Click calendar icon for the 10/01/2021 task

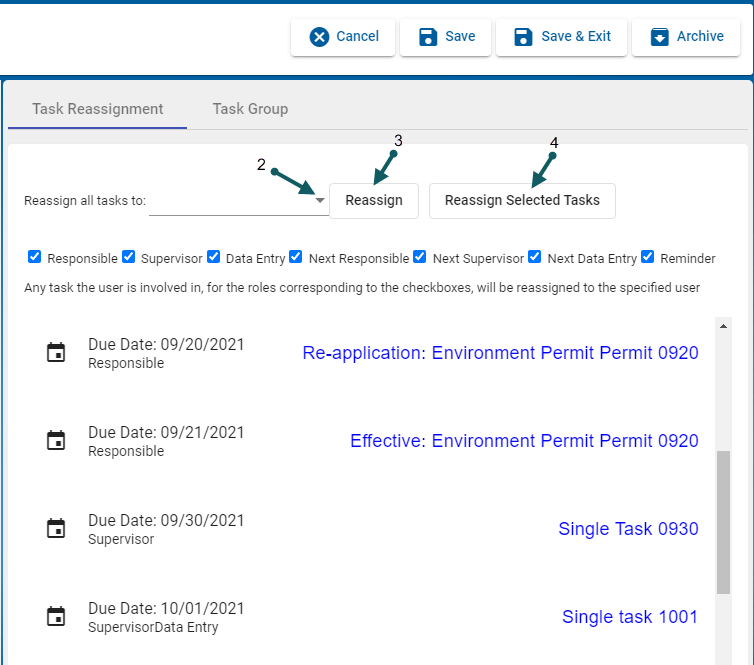click(57, 617)
